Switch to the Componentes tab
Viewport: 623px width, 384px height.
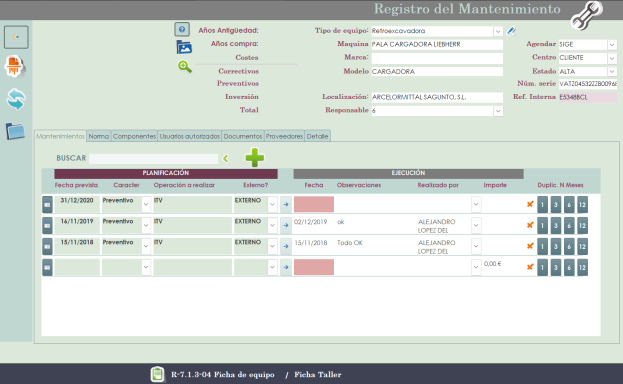pyautogui.click(x=134, y=136)
